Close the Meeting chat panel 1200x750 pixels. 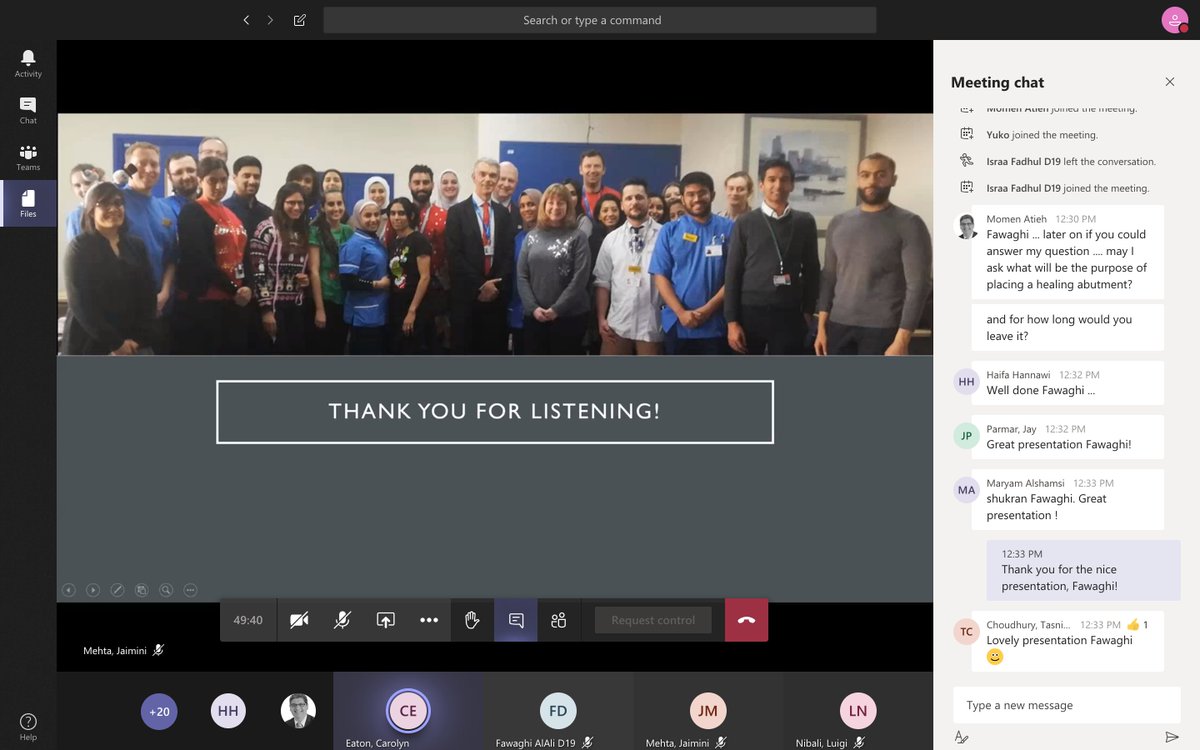pyautogui.click(x=1170, y=82)
